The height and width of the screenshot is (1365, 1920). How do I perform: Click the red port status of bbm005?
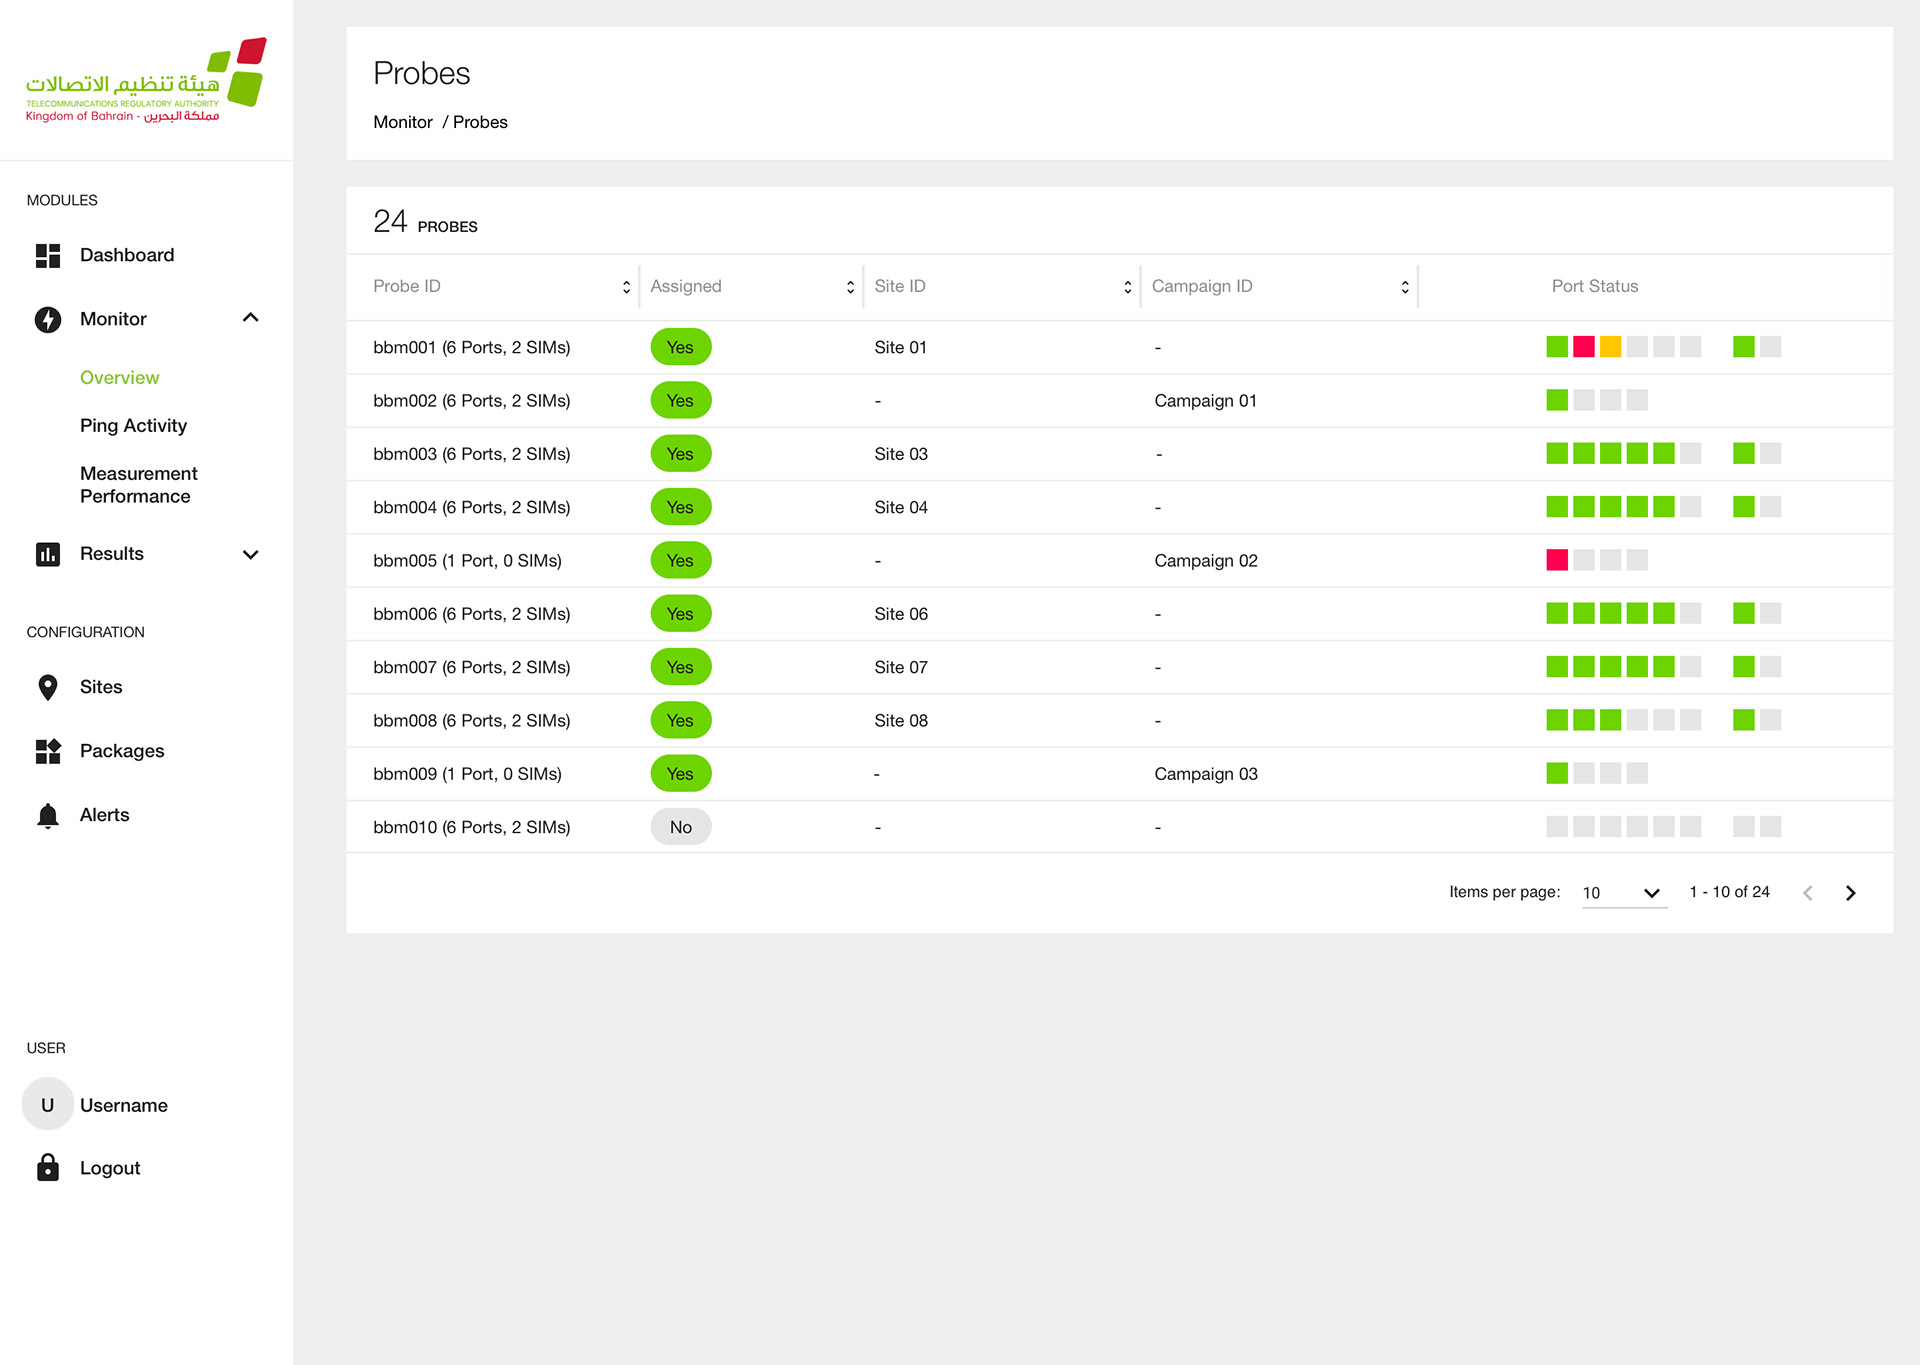1557,560
